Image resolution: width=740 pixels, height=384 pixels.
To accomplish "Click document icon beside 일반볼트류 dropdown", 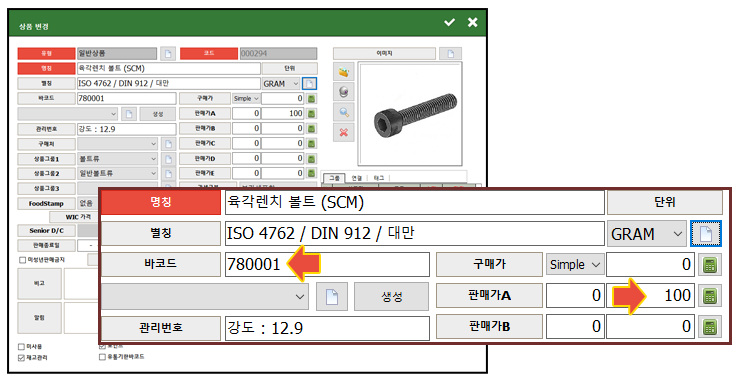I will tap(168, 174).
